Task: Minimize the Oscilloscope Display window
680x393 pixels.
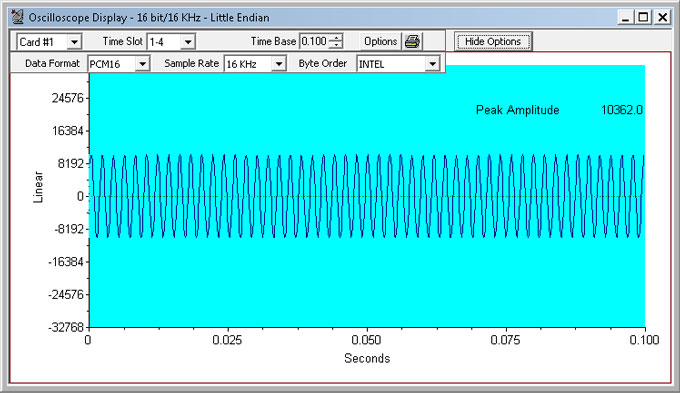Action: (625, 17)
